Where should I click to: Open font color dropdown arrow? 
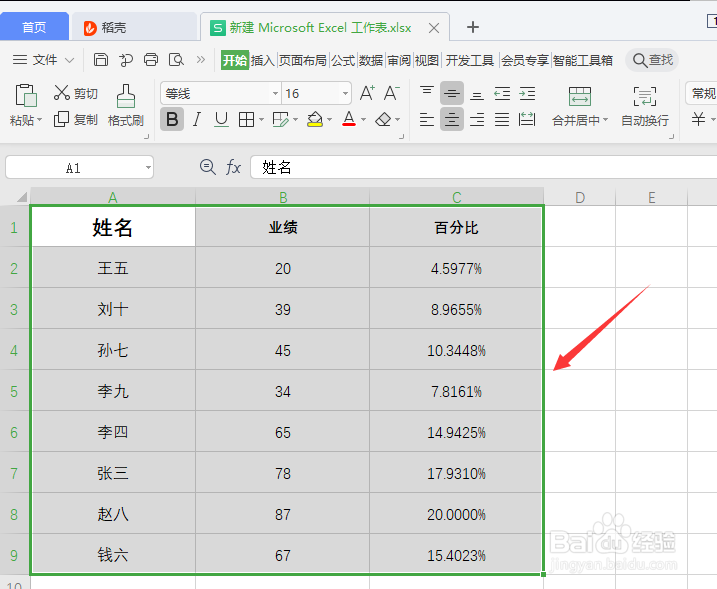(x=364, y=120)
